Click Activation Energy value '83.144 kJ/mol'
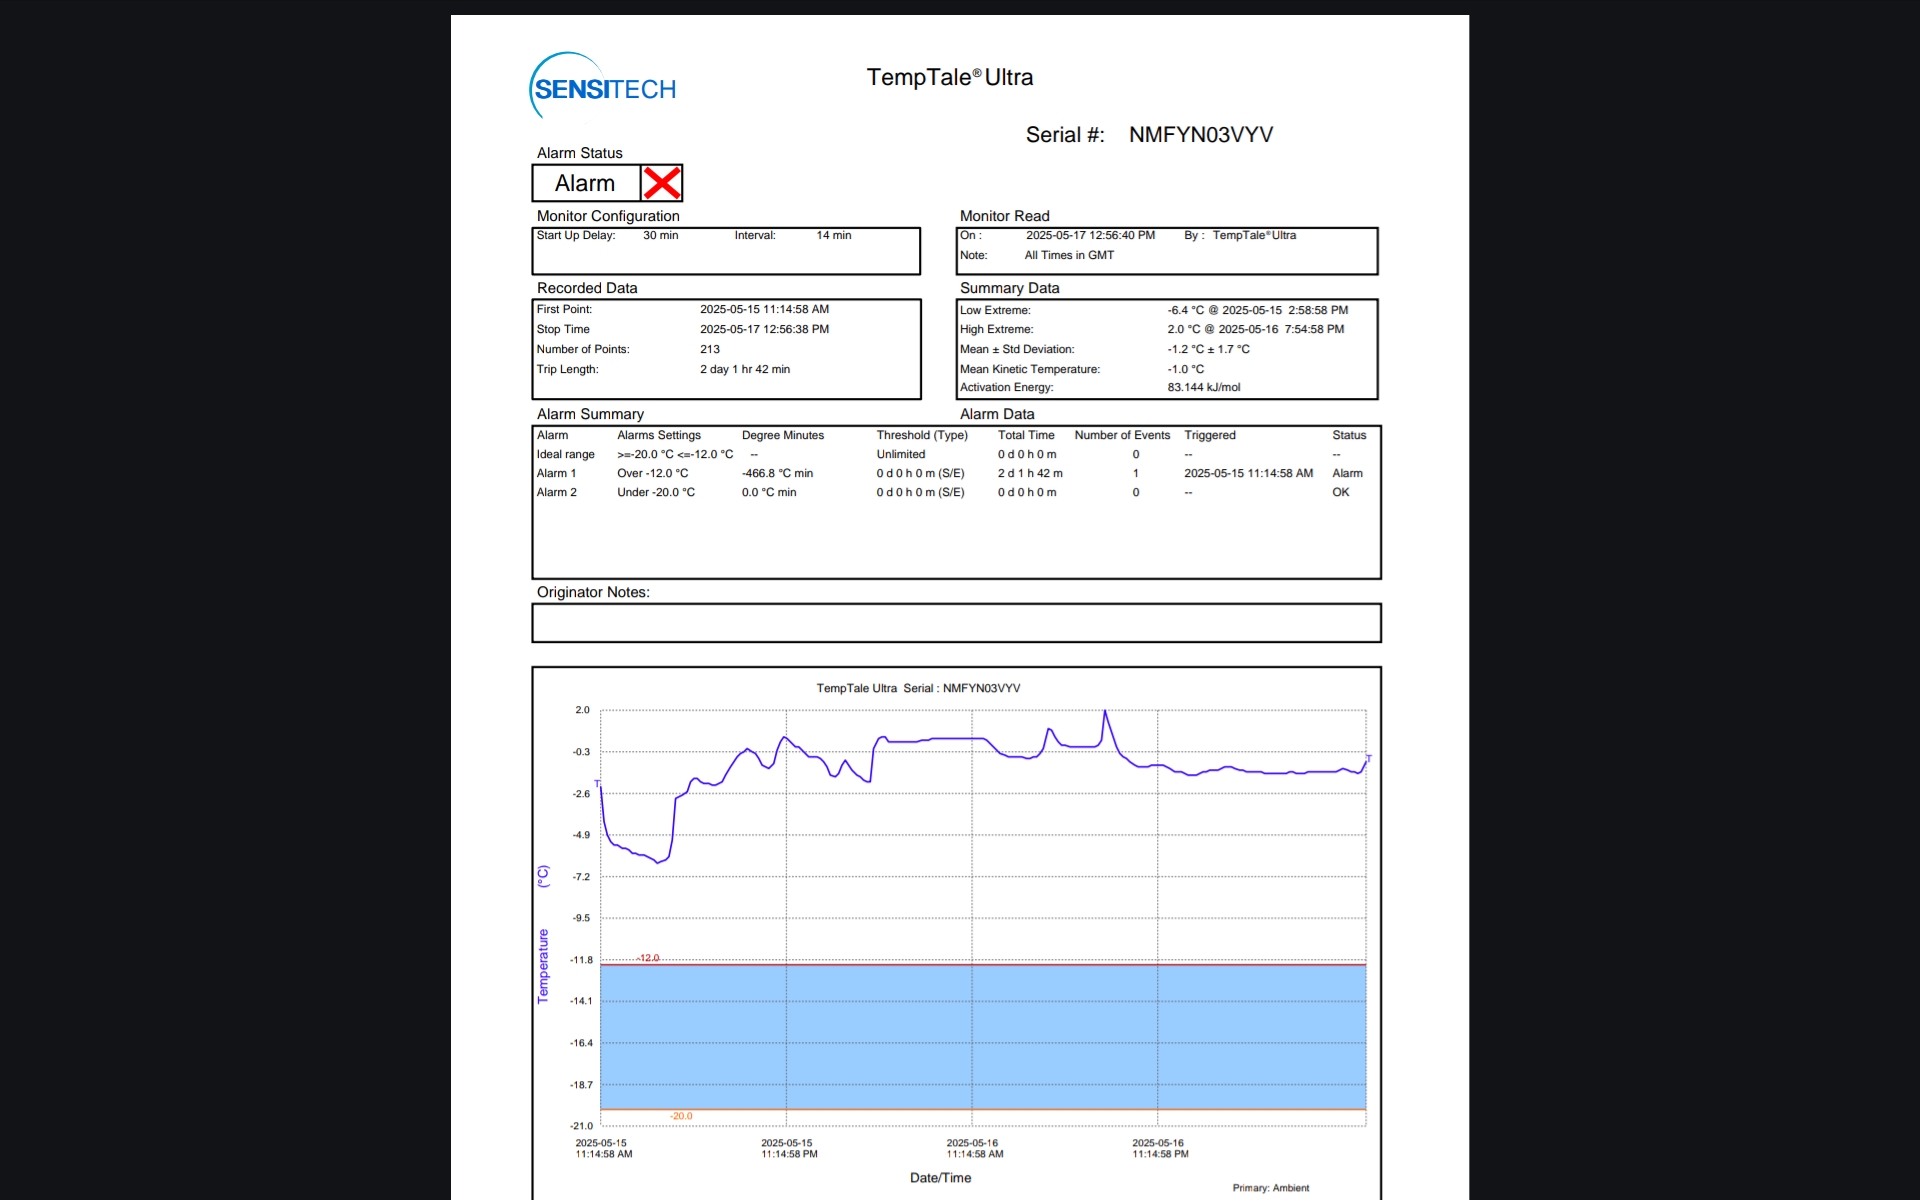Image resolution: width=1920 pixels, height=1200 pixels. [1203, 387]
